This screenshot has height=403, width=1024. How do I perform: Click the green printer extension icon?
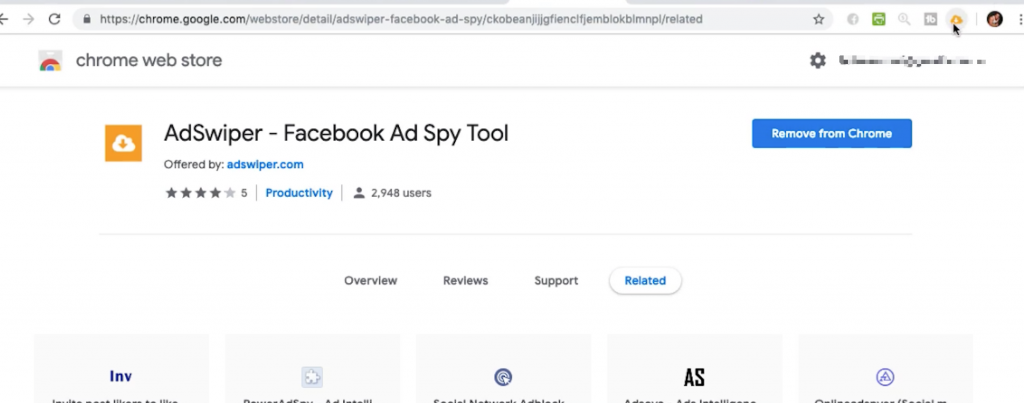point(878,20)
